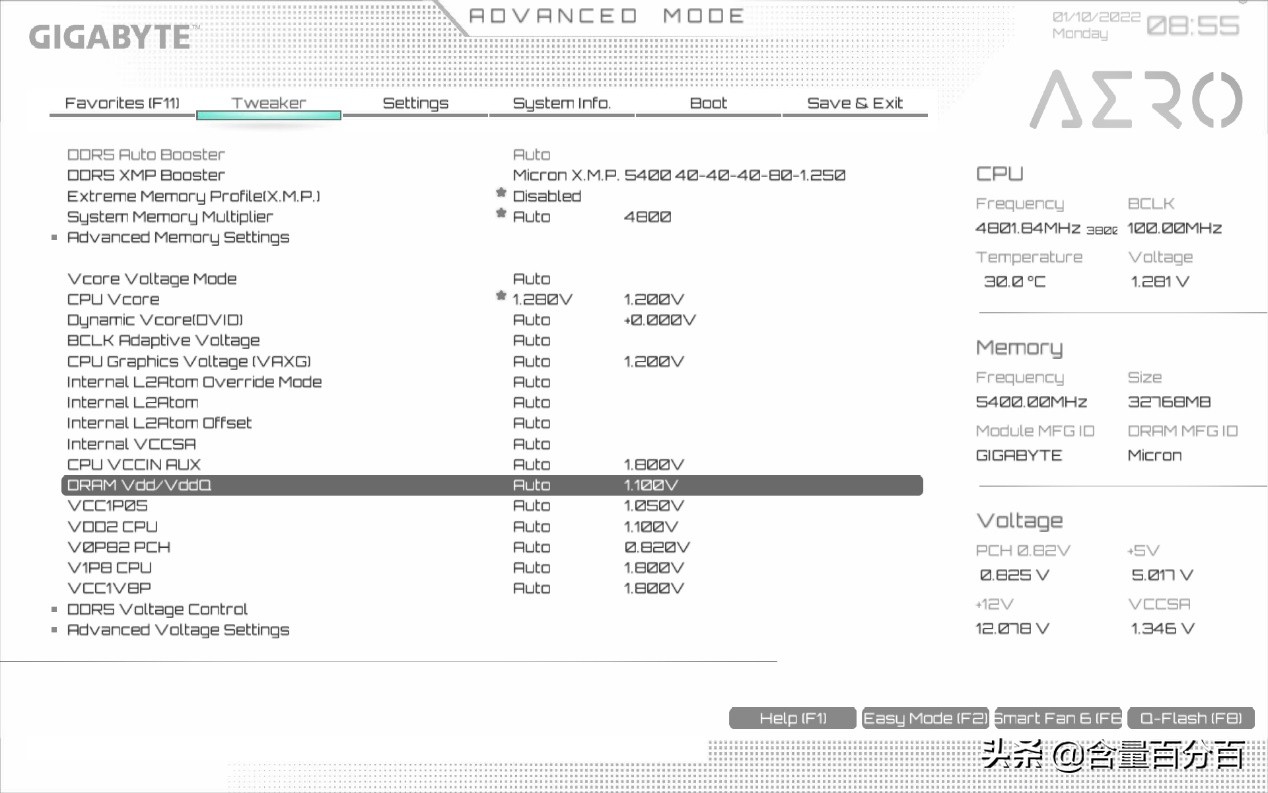Screen dimensions: 1268x793
Task: Click the GIGABYTE logo
Action: [x=110, y=38]
